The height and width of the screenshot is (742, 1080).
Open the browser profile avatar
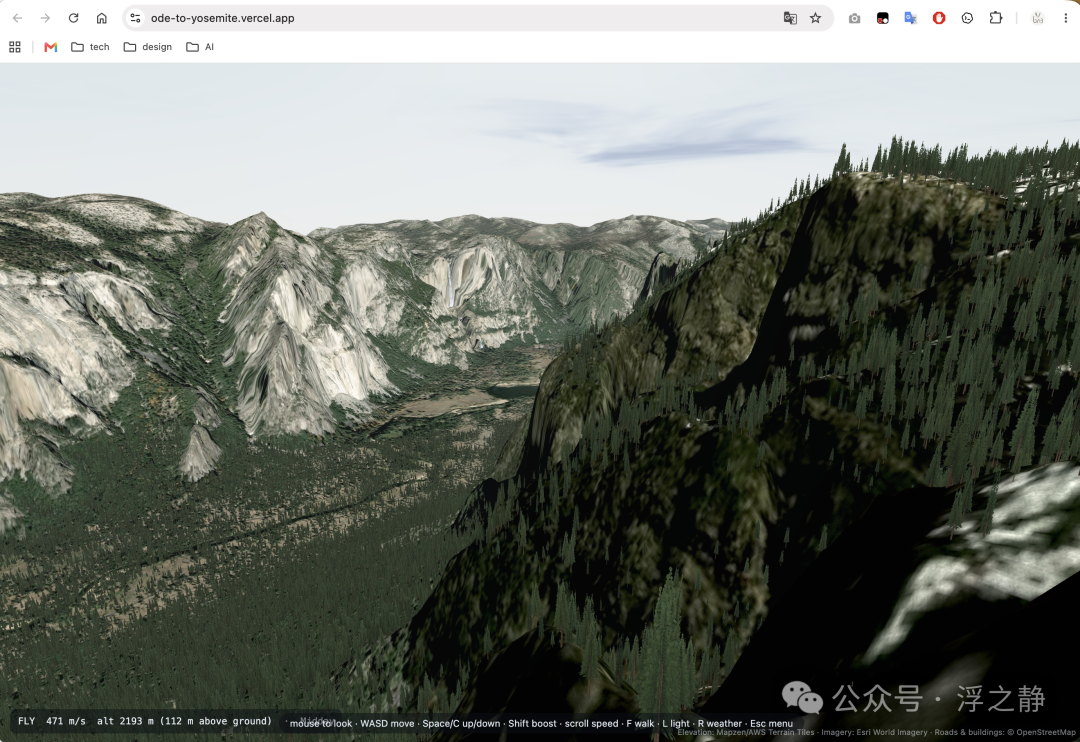coord(1037,19)
